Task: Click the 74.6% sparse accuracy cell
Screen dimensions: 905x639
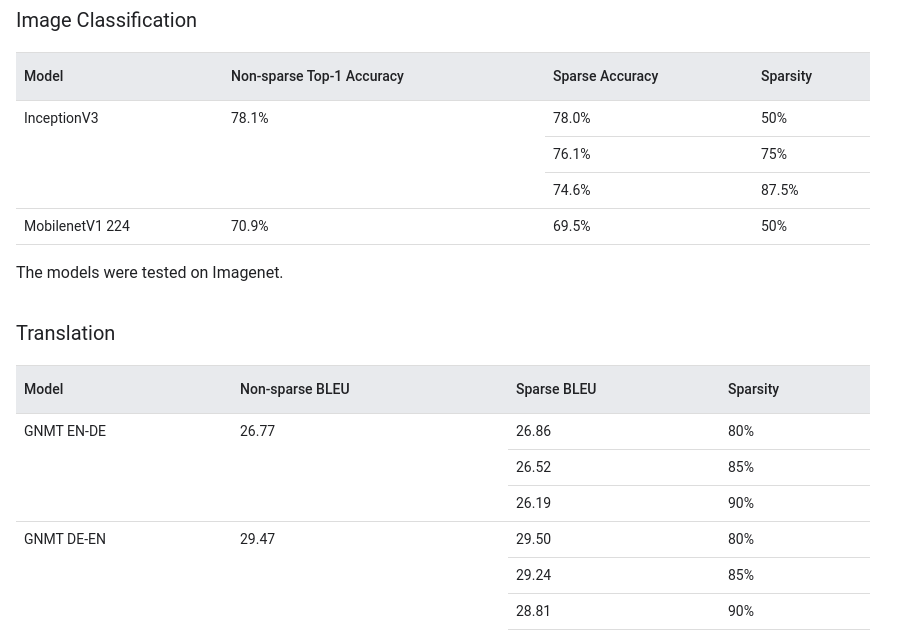Action: click(572, 190)
